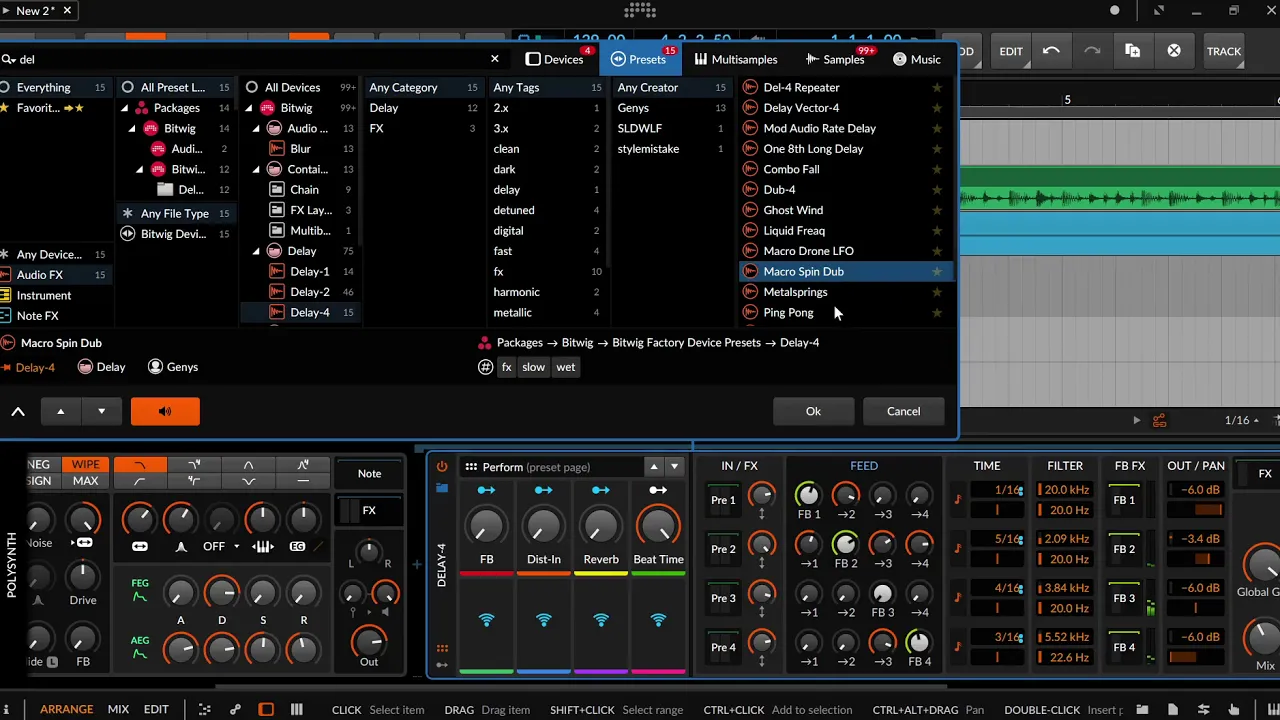
Task: Favorite the Liquid Freaq preset star
Action: click(937, 230)
